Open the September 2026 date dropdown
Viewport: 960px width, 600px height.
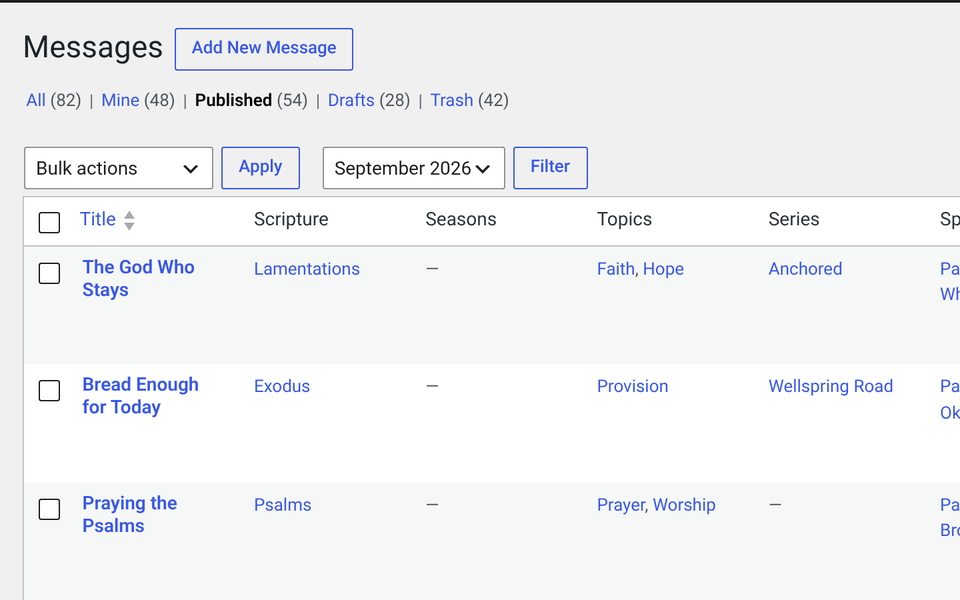click(413, 168)
